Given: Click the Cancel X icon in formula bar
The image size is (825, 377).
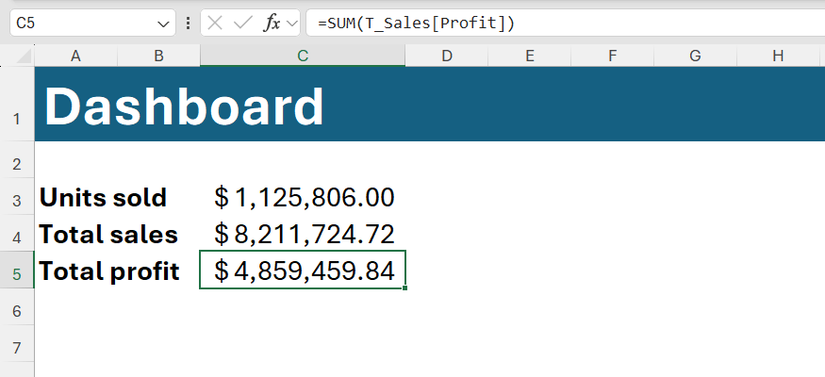Looking at the screenshot, I should [x=215, y=24].
